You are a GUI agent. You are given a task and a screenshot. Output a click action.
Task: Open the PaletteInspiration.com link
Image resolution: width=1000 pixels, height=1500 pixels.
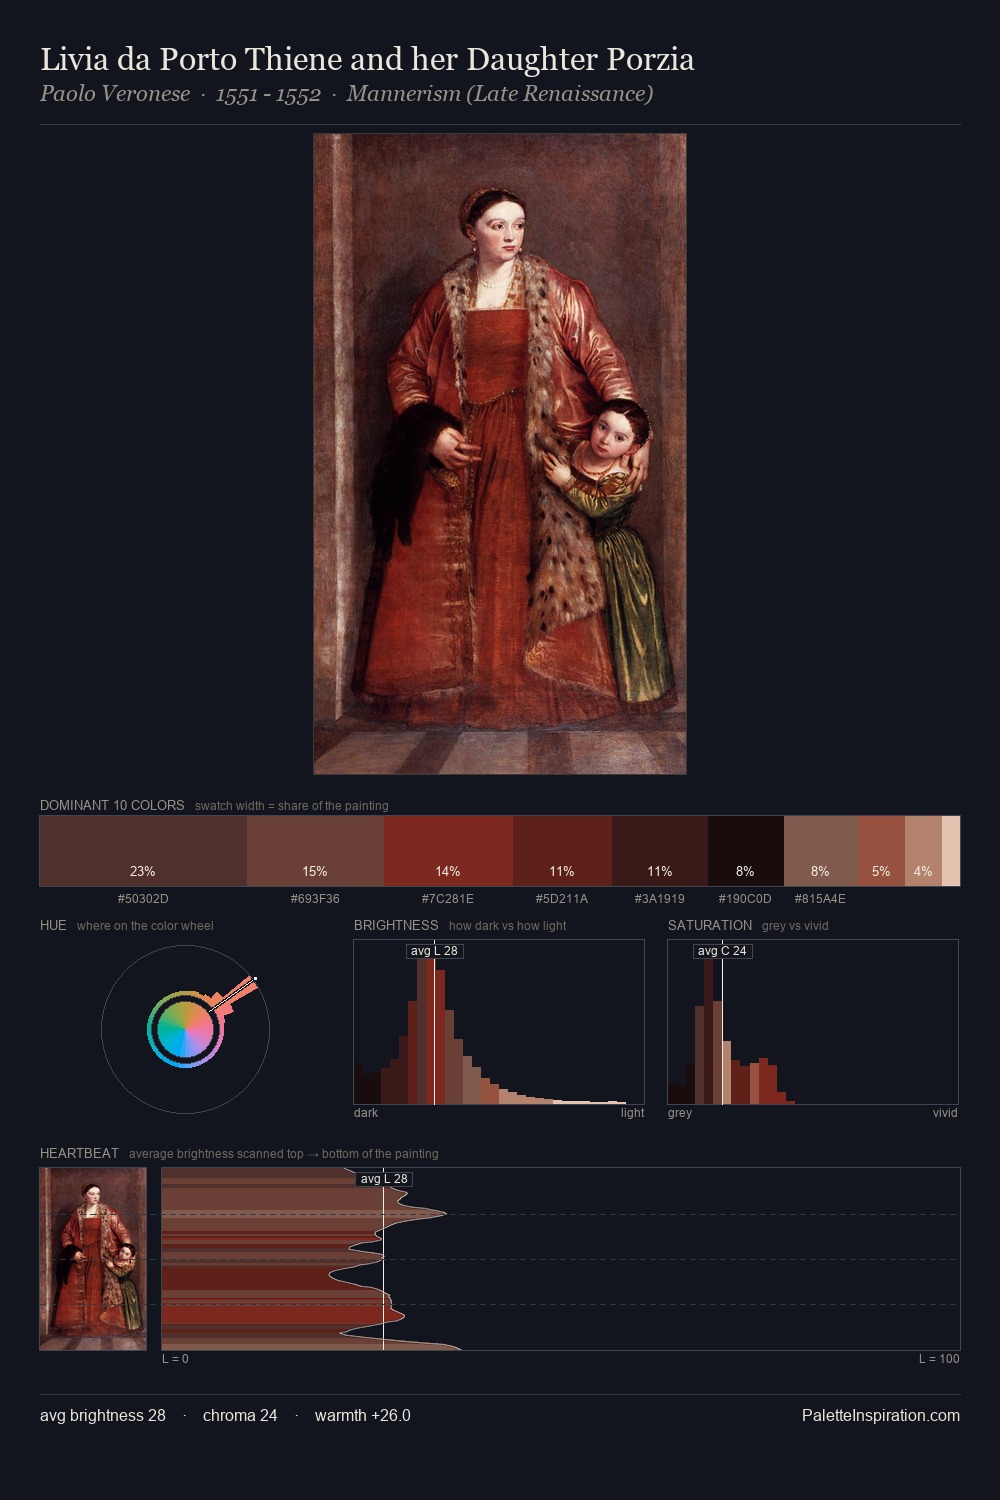tap(881, 1415)
